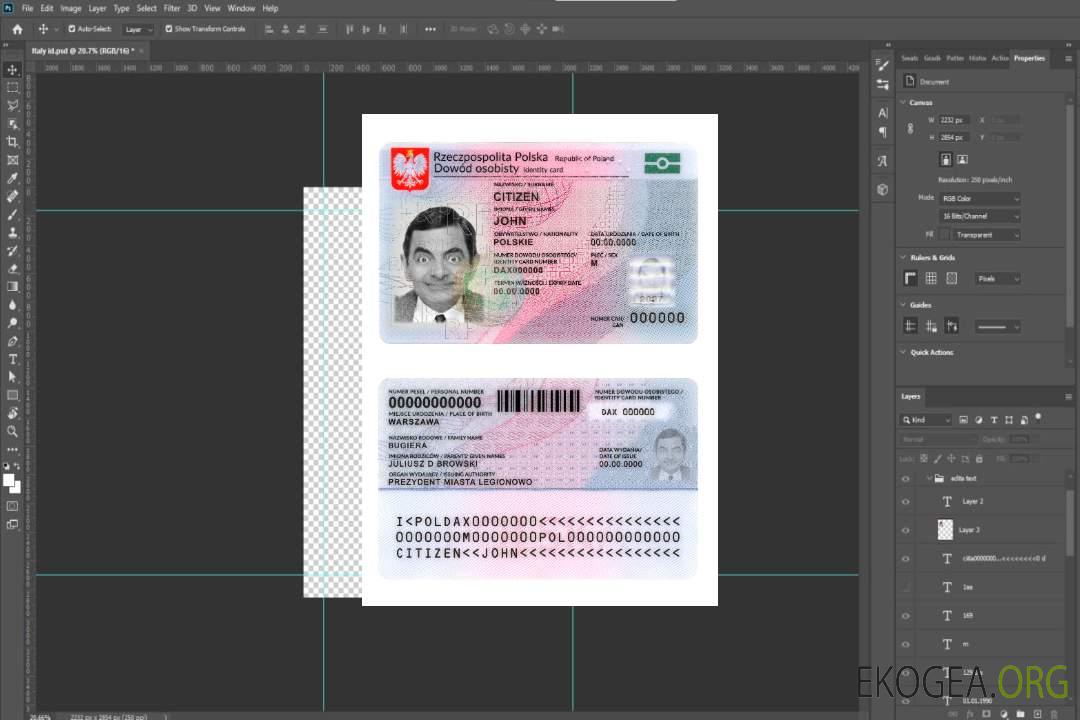This screenshot has height=720, width=1080.
Task: Open the Filter menu
Action: (172, 8)
